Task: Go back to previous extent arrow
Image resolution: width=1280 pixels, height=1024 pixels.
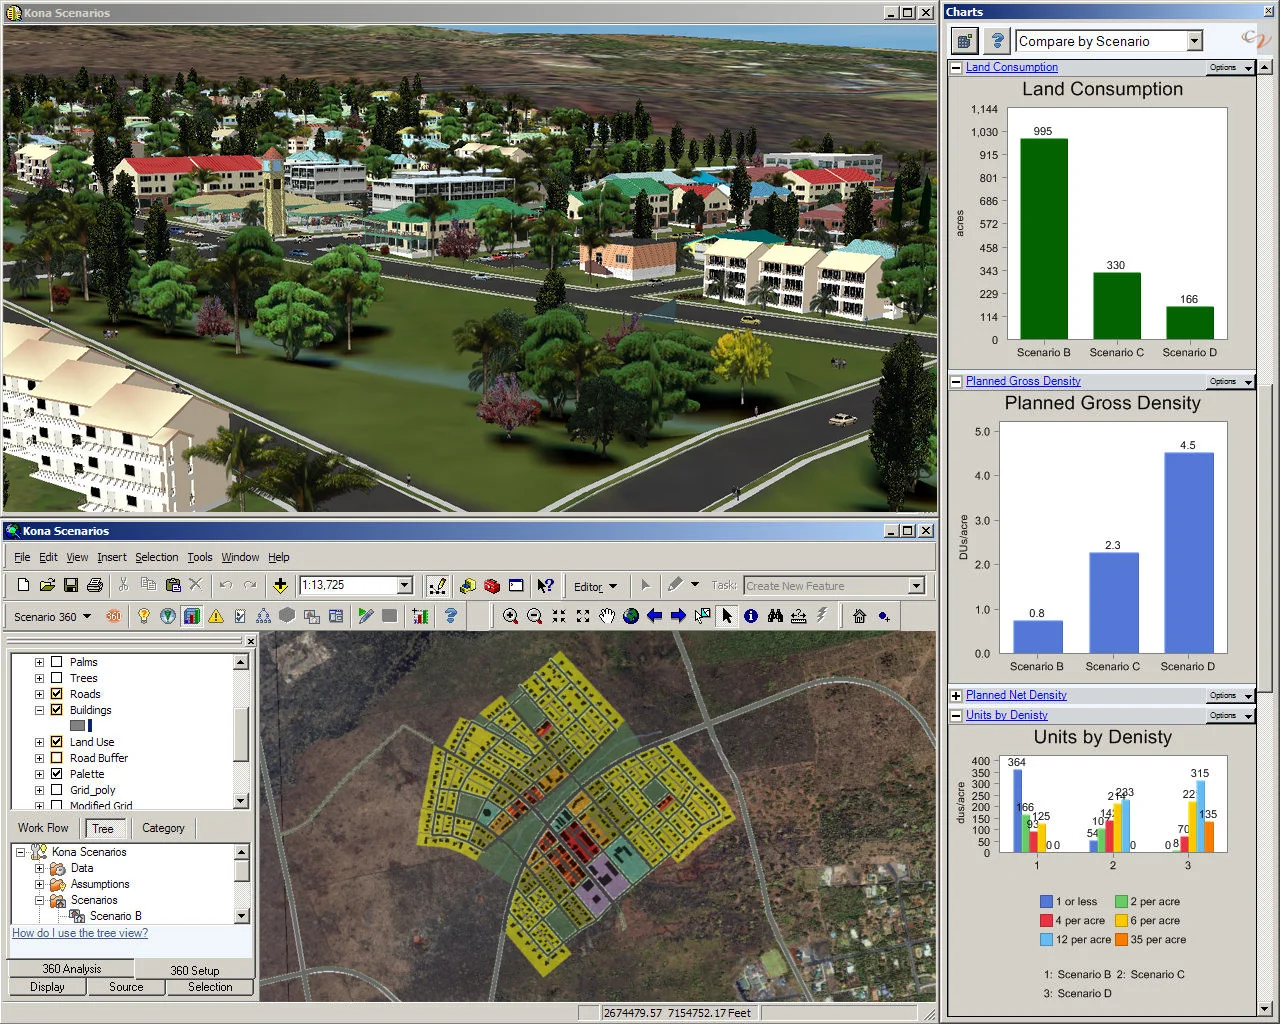Action: 655,616
